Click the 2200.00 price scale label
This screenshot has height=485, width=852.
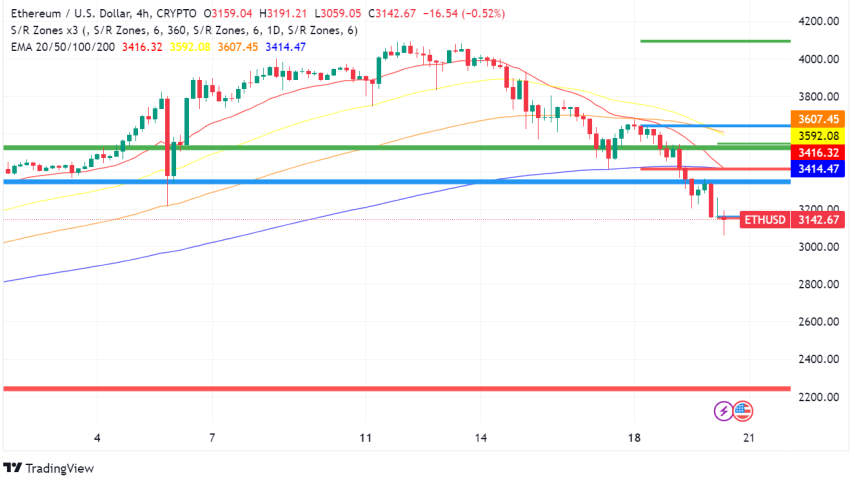click(x=818, y=397)
